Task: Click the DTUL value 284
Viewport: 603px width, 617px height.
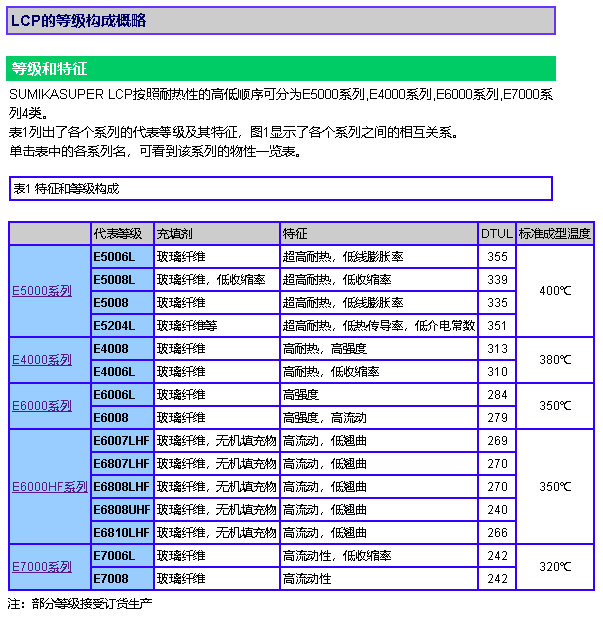Action: (x=497, y=395)
